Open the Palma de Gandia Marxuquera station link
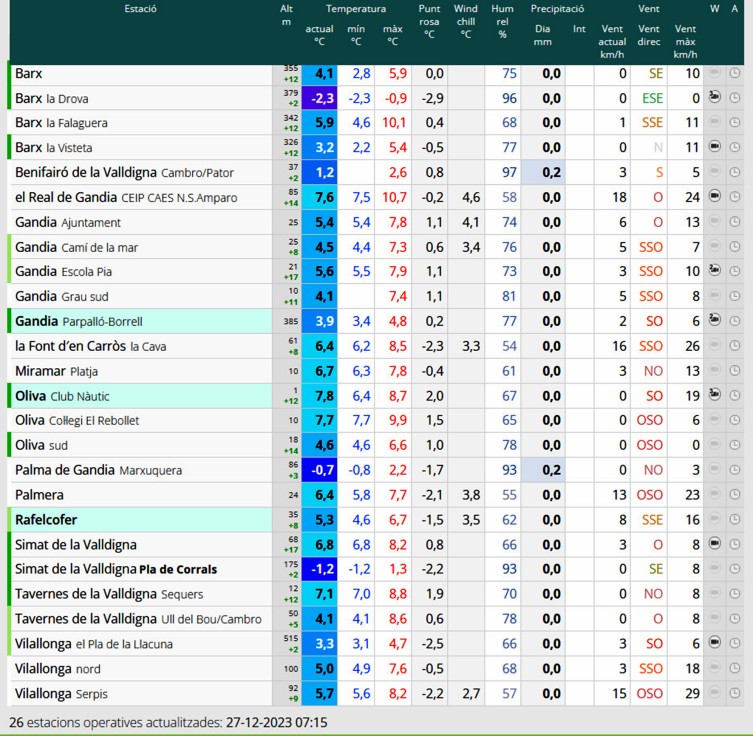 [98, 470]
